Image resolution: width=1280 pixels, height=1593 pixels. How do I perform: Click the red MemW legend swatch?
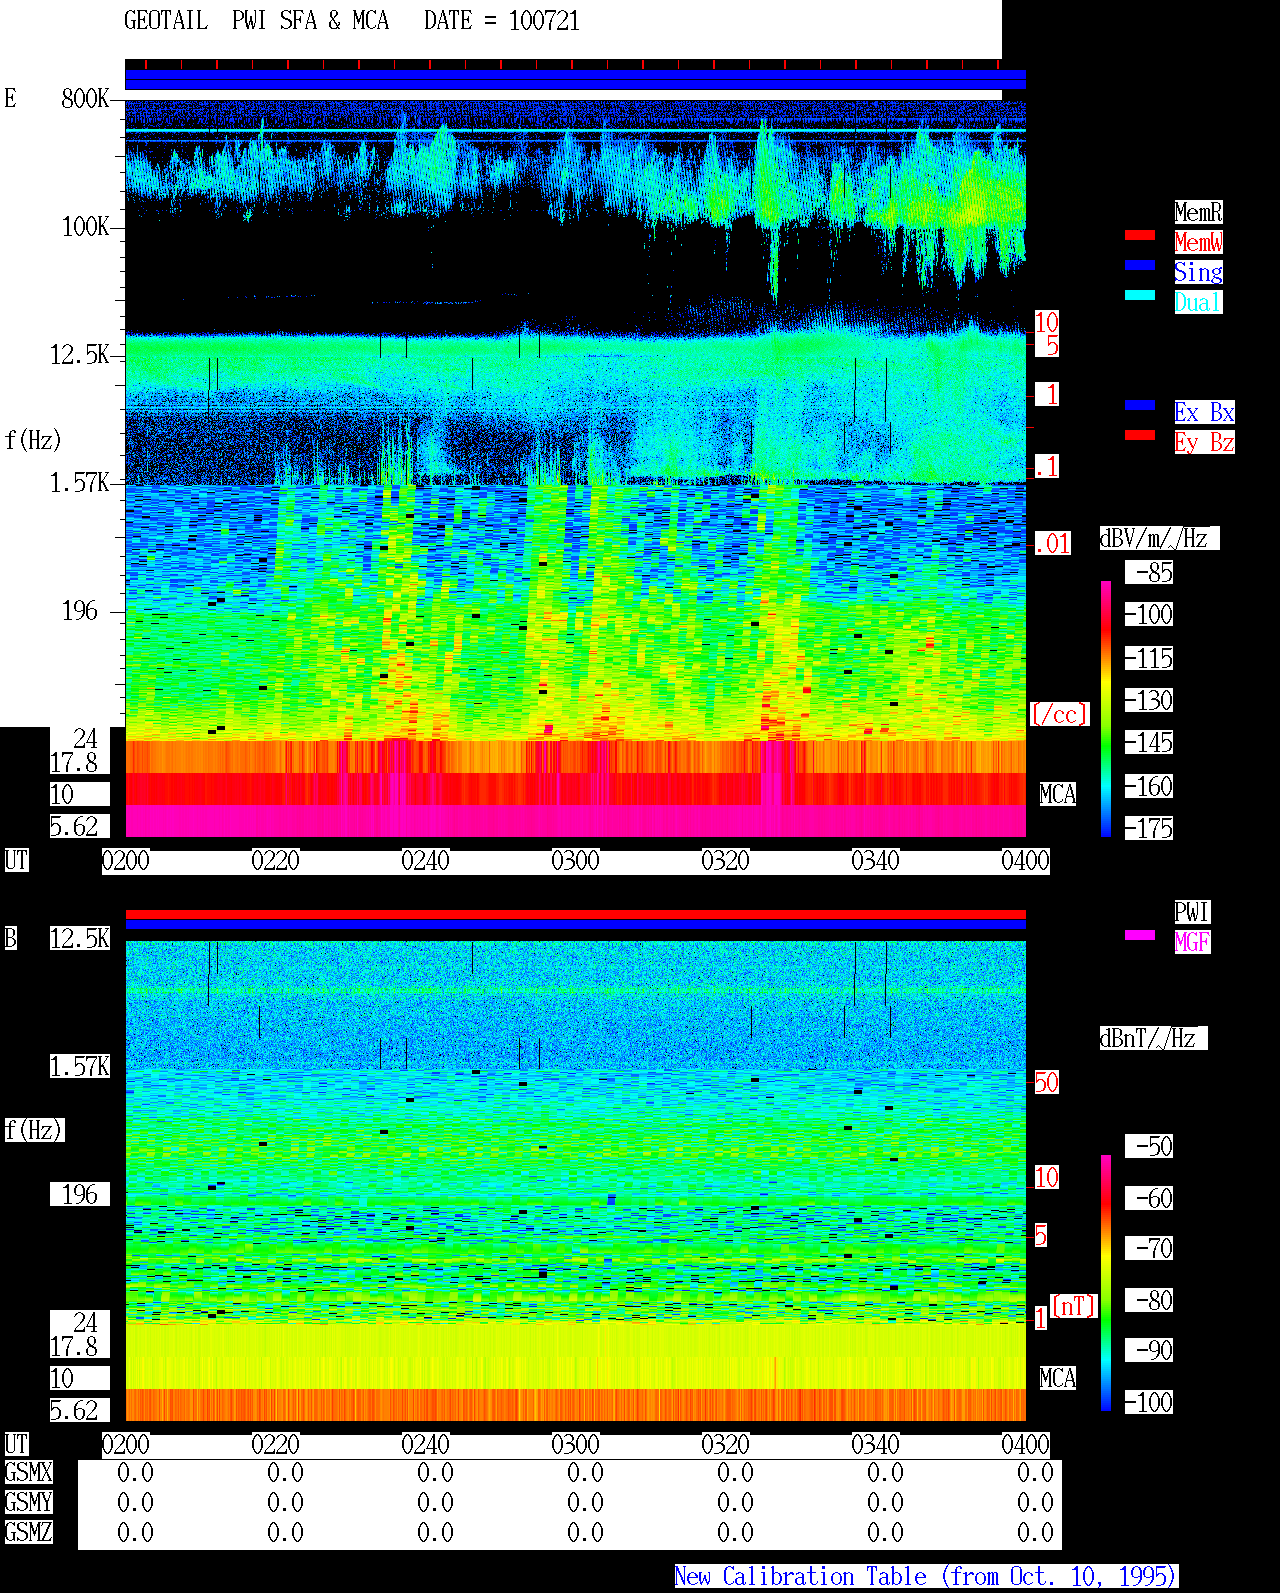(x=1140, y=235)
